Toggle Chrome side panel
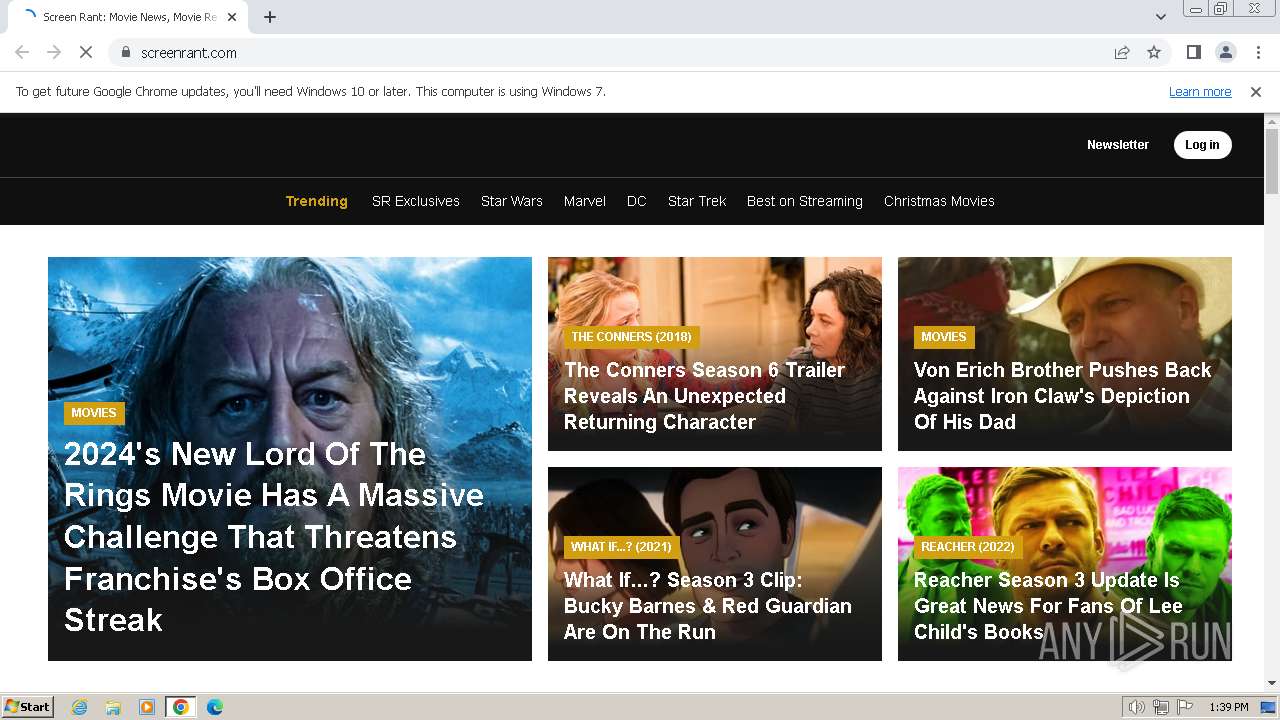 pos(1194,52)
